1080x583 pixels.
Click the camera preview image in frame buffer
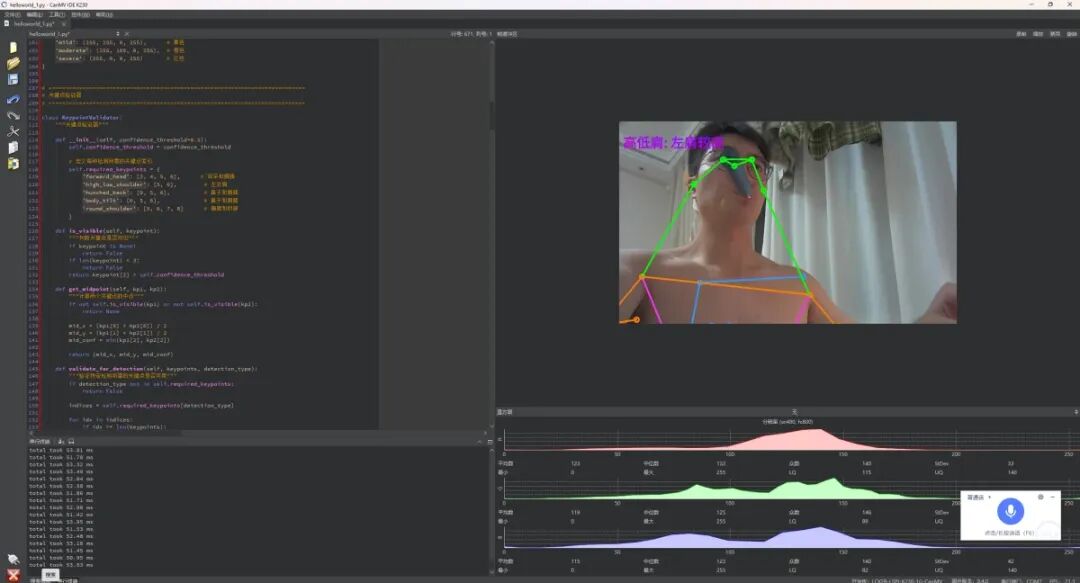pyautogui.click(x=787, y=222)
